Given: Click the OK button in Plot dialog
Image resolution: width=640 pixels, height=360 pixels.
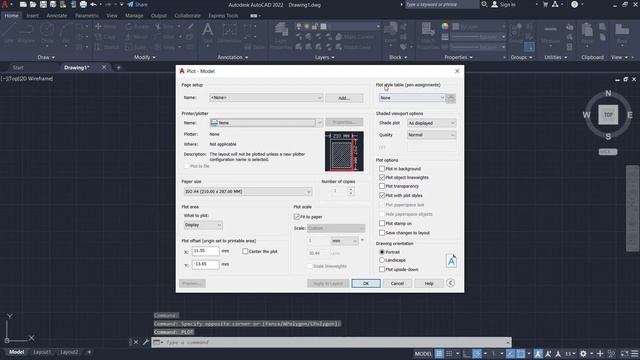Looking at the screenshot, I should point(366,283).
